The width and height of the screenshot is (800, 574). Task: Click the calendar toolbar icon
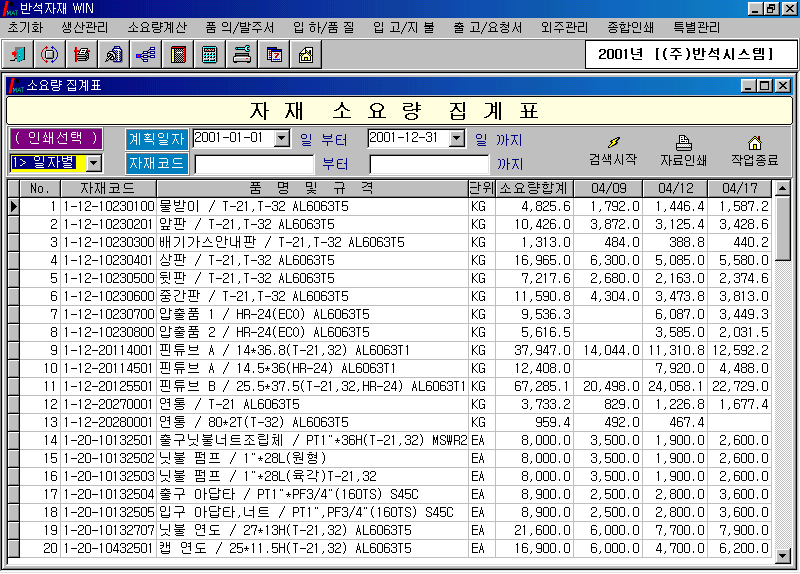[273, 54]
